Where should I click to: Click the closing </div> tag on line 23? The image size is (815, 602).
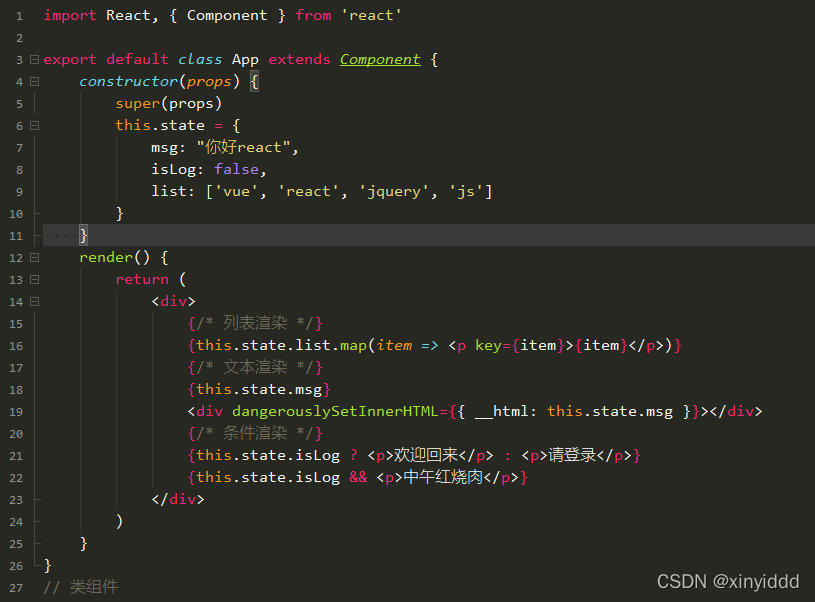click(x=178, y=500)
